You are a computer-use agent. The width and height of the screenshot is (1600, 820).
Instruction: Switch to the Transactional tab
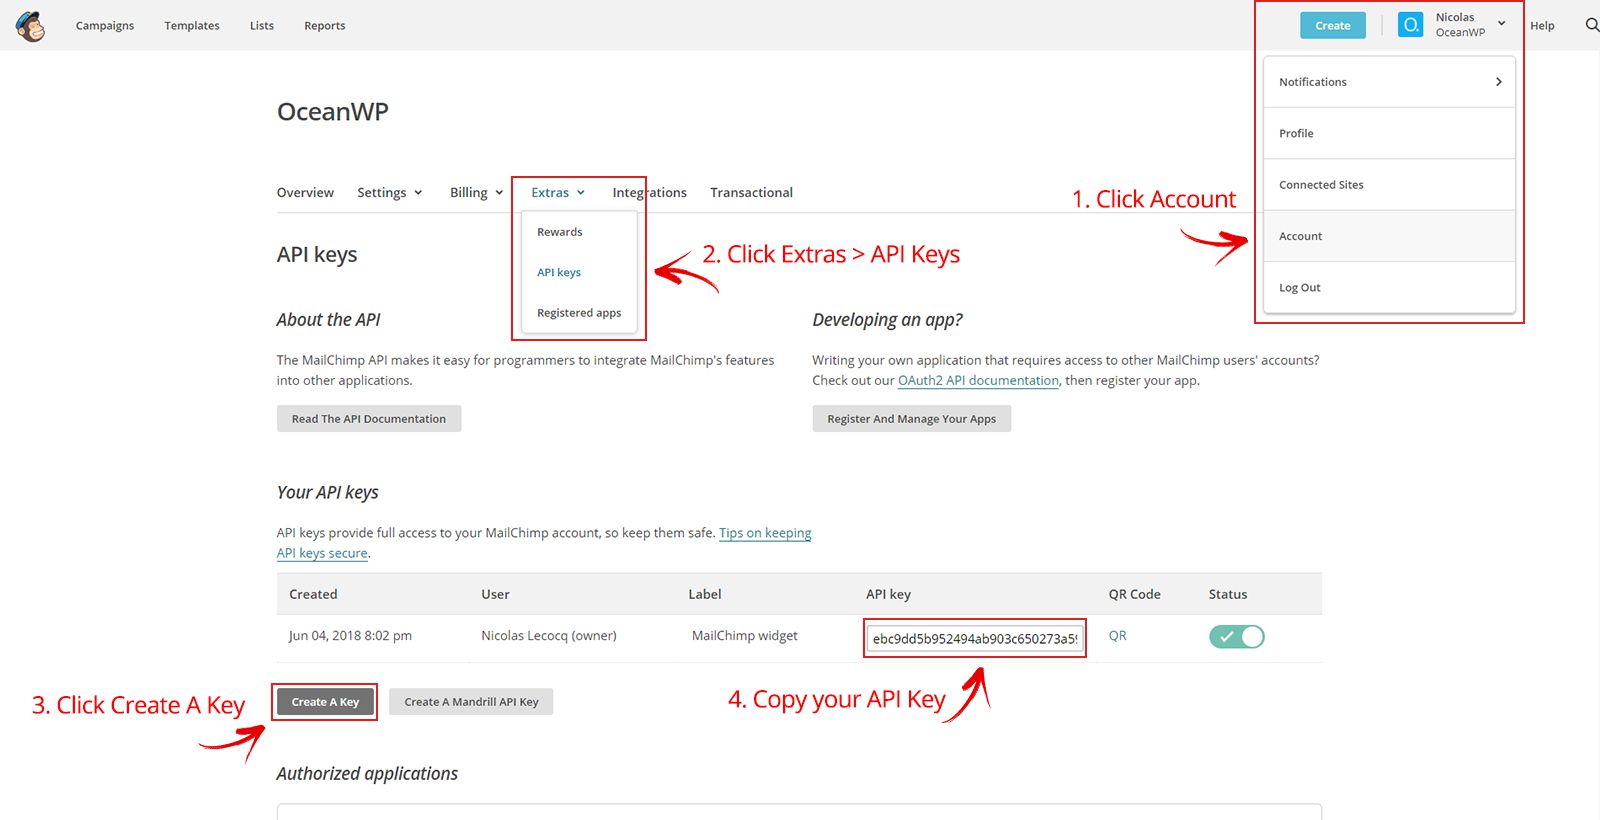[x=751, y=193]
